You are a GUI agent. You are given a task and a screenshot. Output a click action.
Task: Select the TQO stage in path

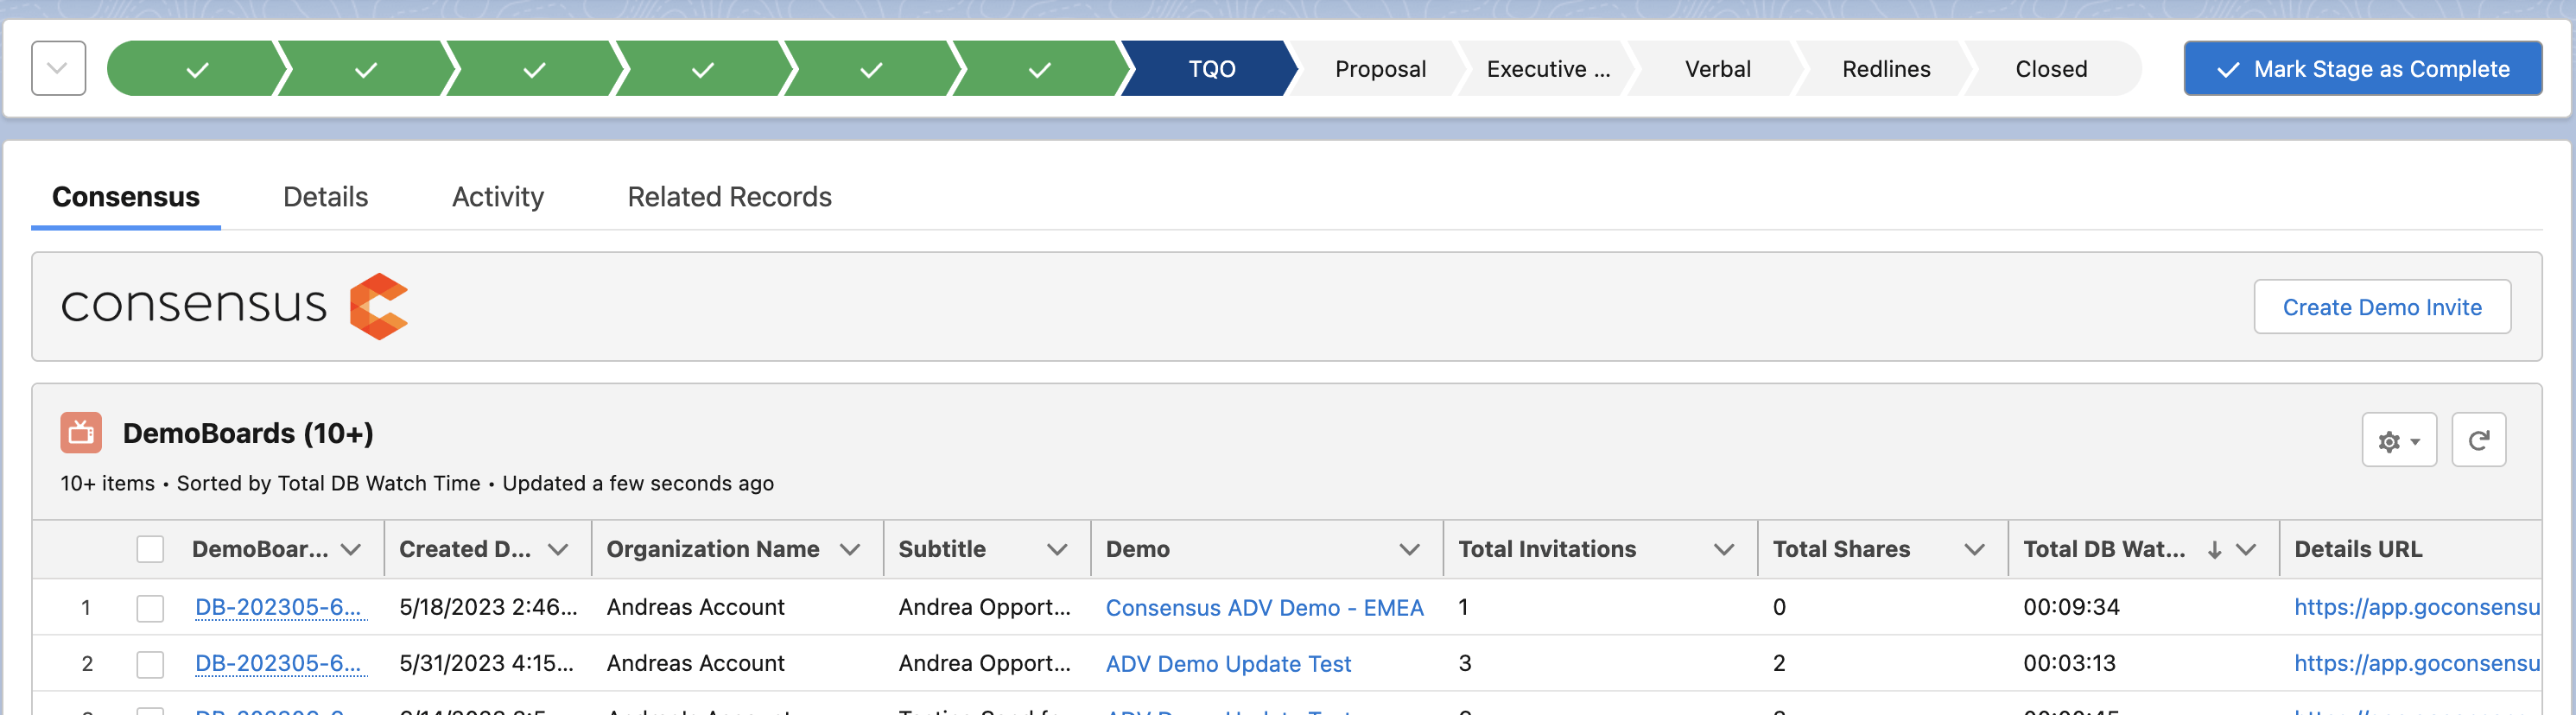pyautogui.click(x=1211, y=69)
